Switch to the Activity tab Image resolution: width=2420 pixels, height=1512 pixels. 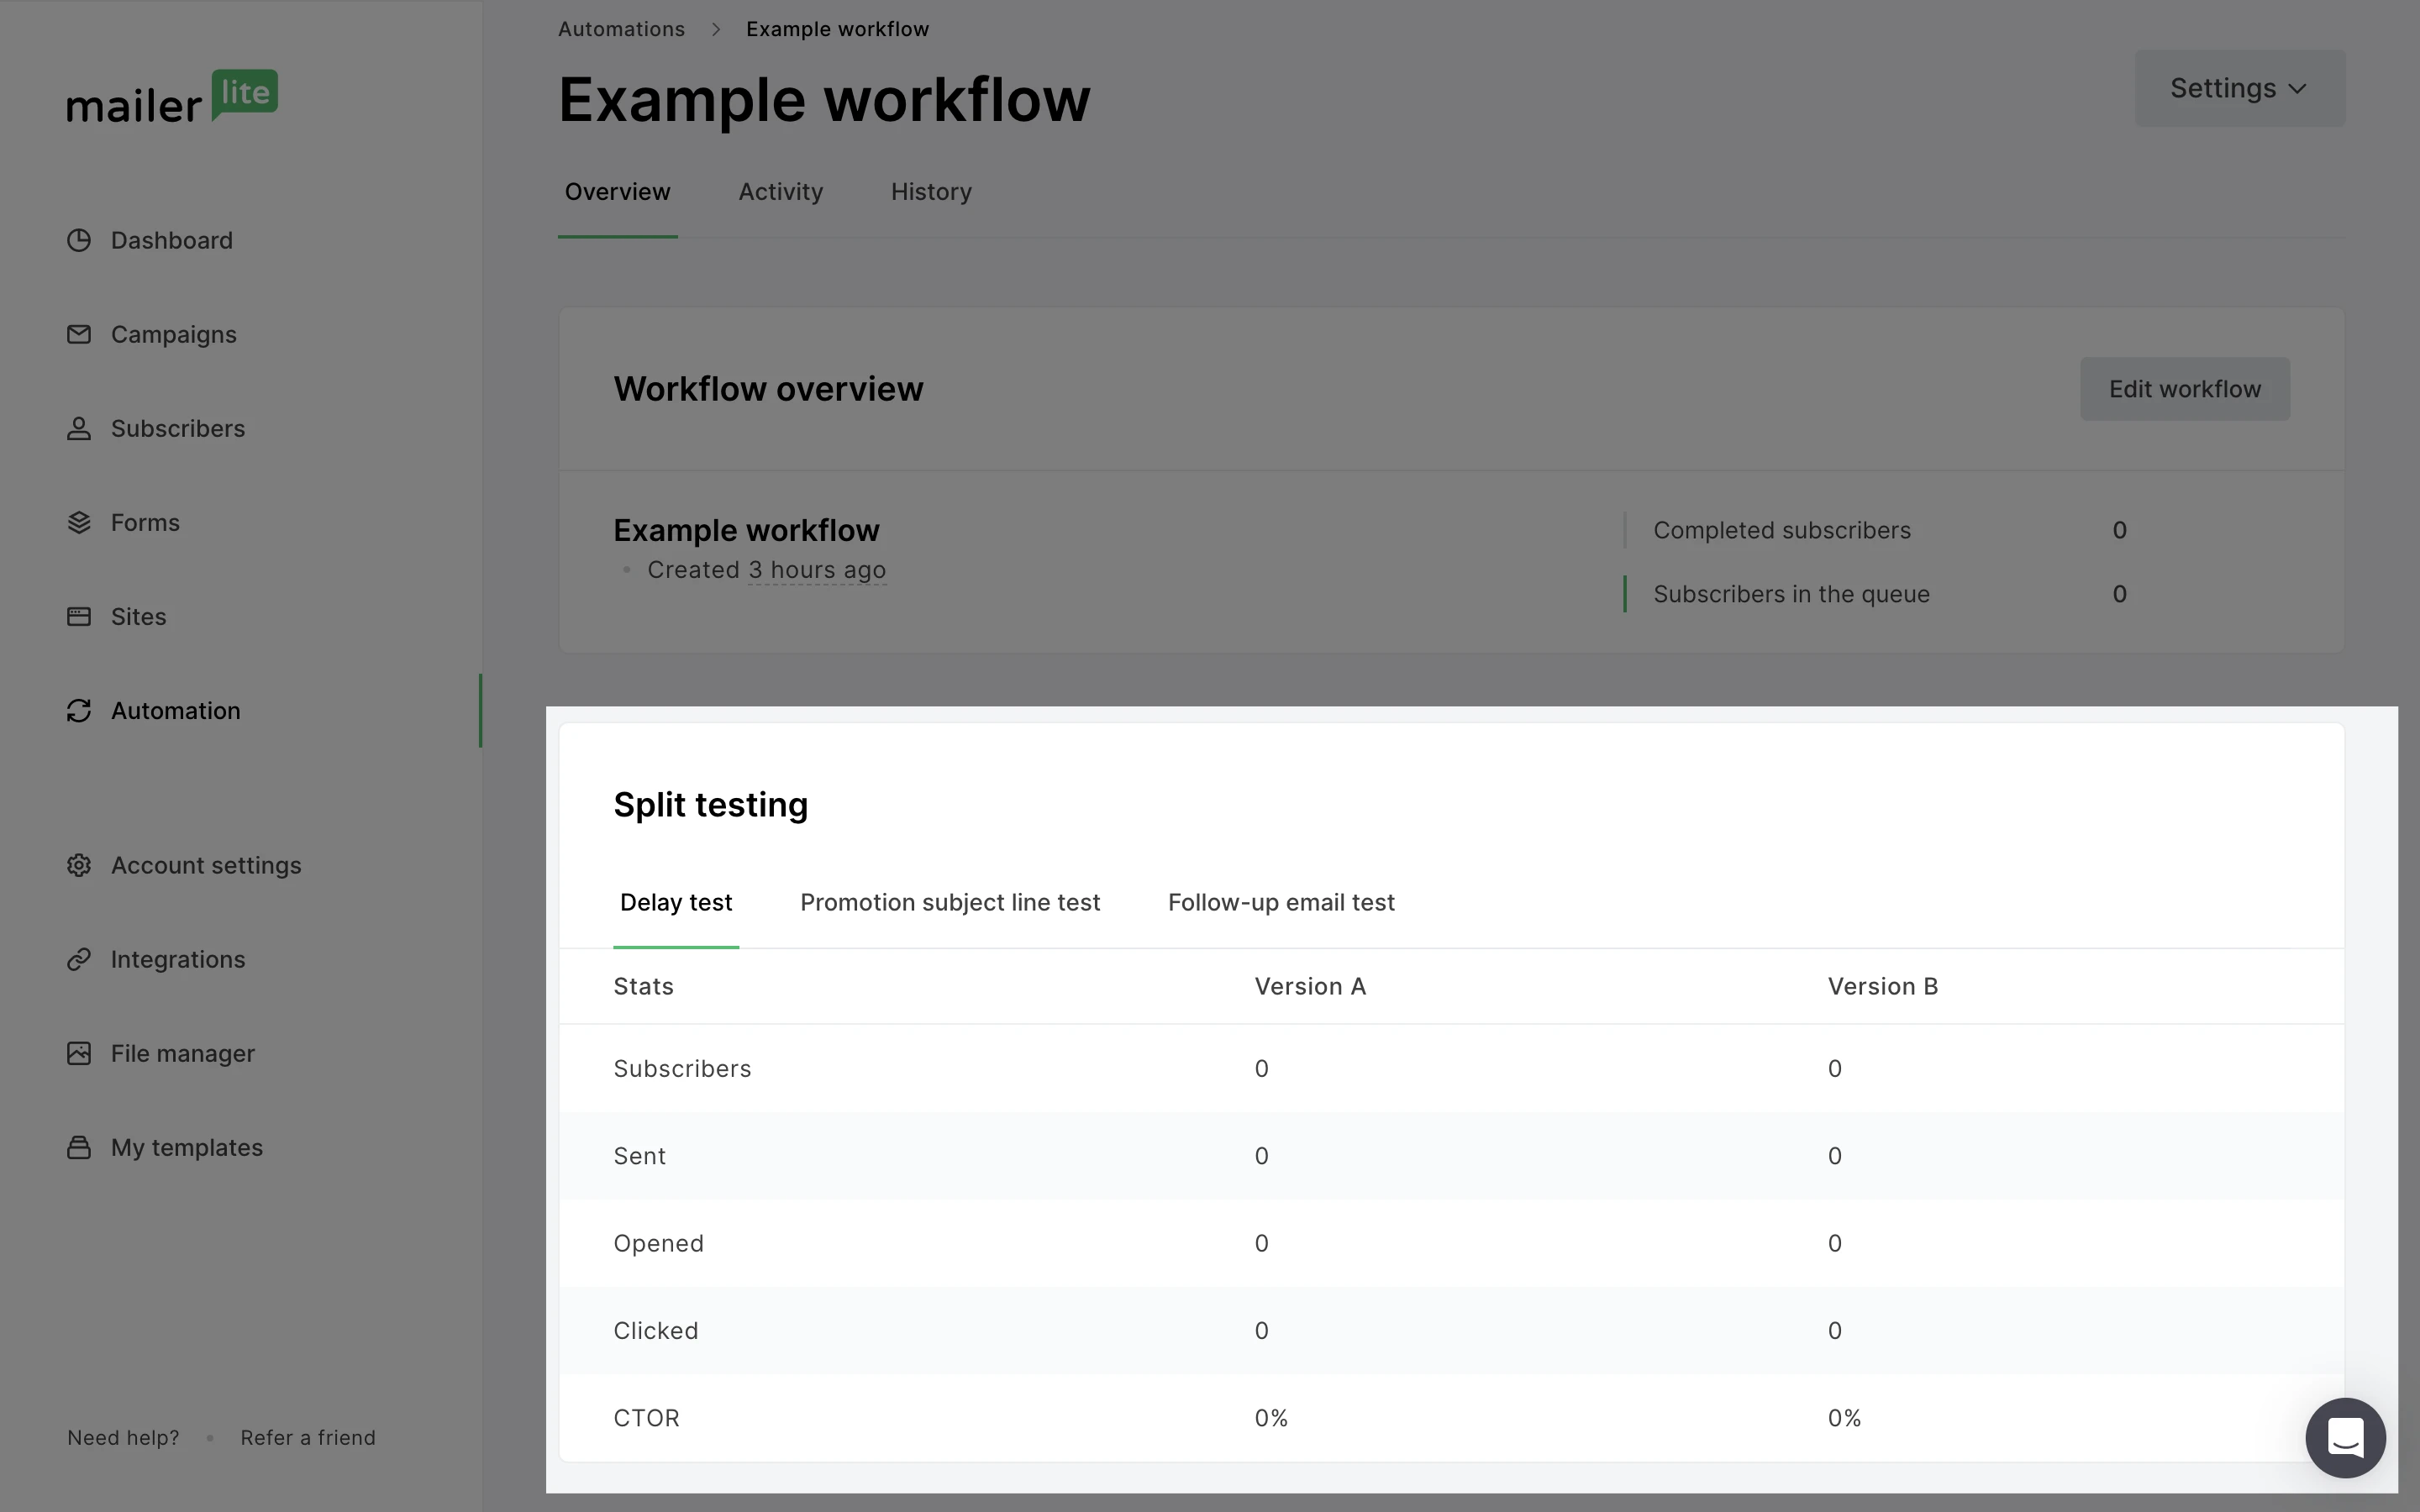pos(780,192)
